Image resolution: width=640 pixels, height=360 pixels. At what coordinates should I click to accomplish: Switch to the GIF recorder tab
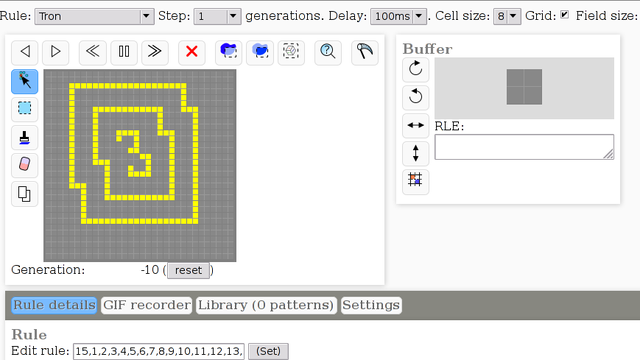click(147, 305)
